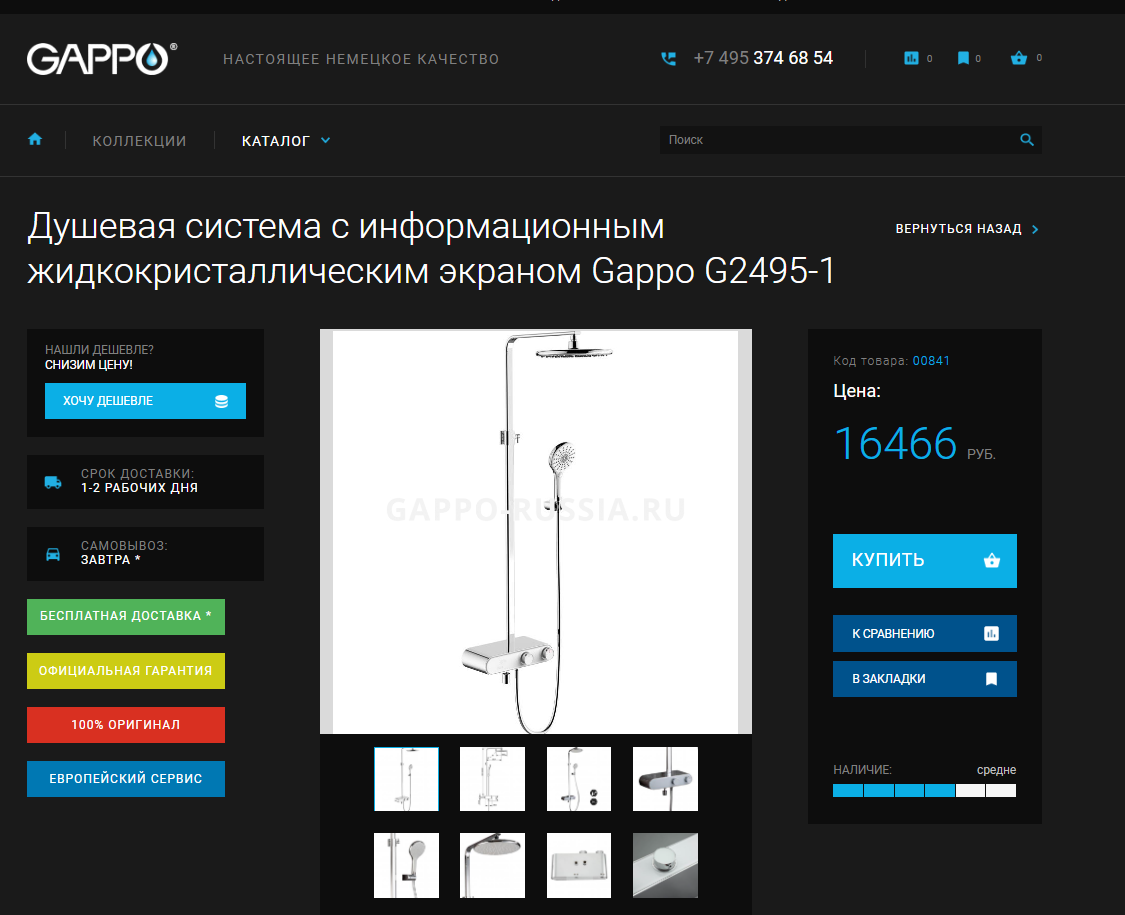The height and width of the screenshot is (915, 1125).
Task: Click the product title Gappo G2495-1
Action: pos(430,248)
